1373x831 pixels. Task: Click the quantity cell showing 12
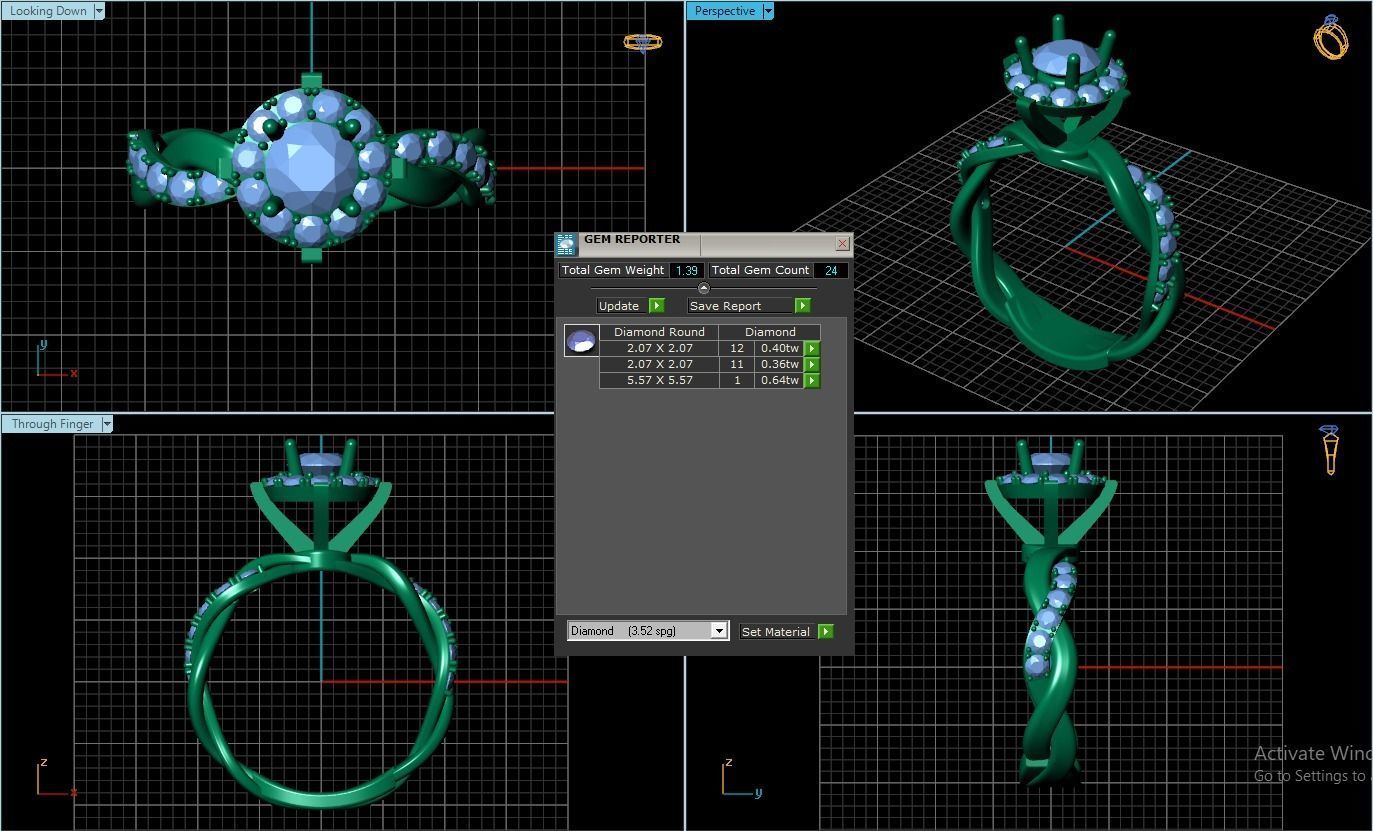point(737,348)
